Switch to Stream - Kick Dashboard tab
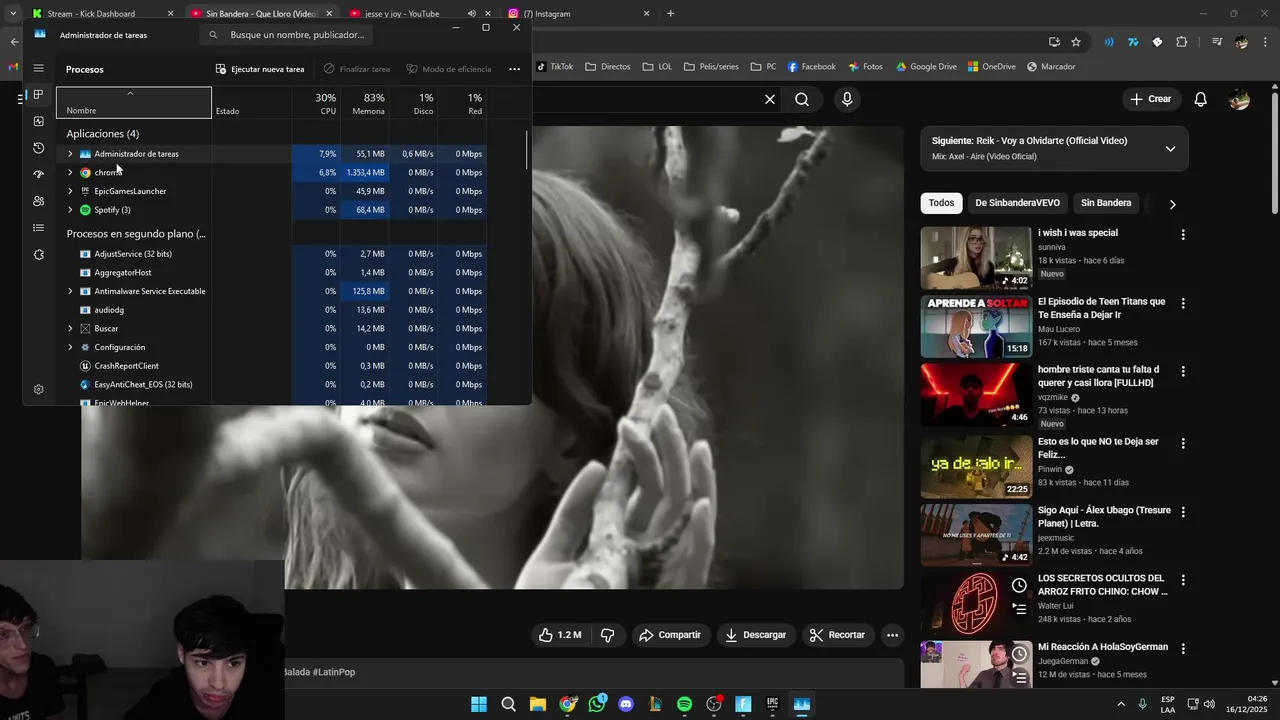The height and width of the screenshot is (720, 1280). click(x=102, y=14)
